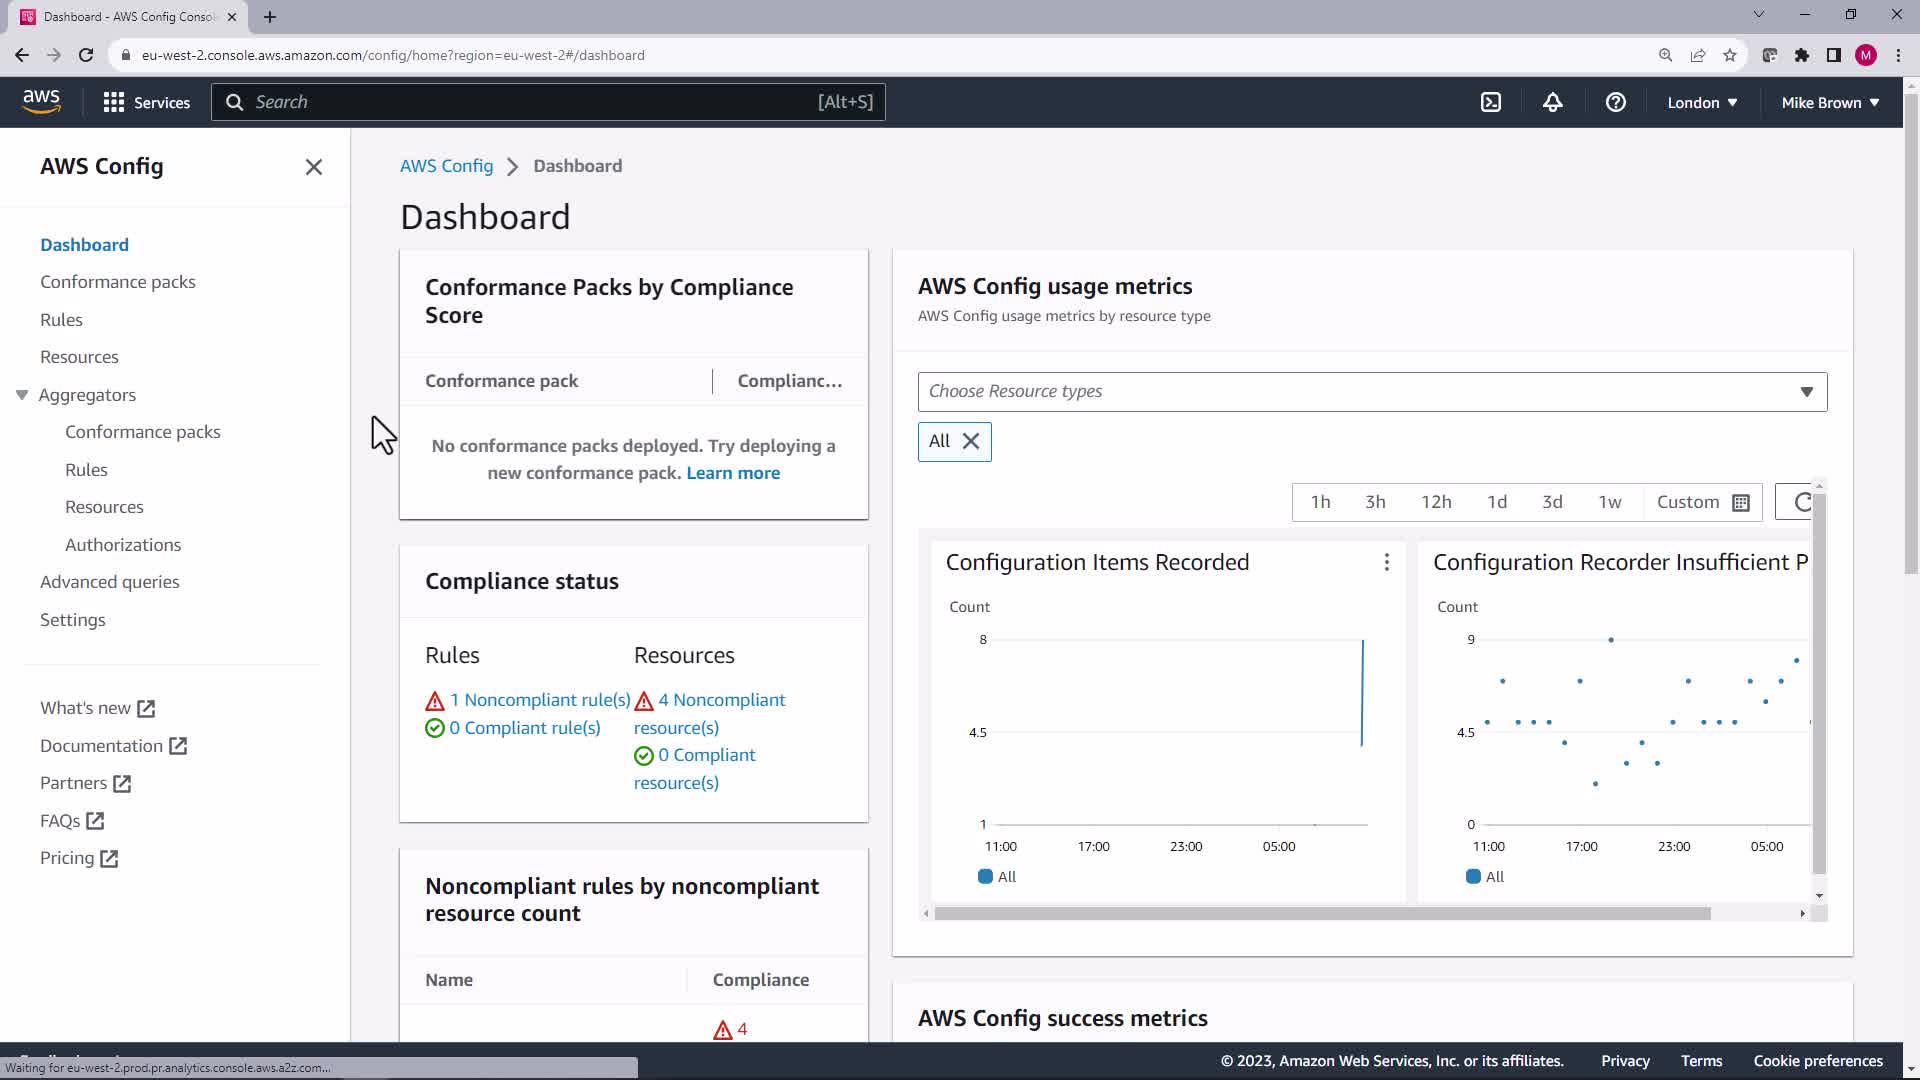Open the 1 Noncompliant rule(s) link
This screenshot has width=1920, height=1080.
tap(540, 700)
